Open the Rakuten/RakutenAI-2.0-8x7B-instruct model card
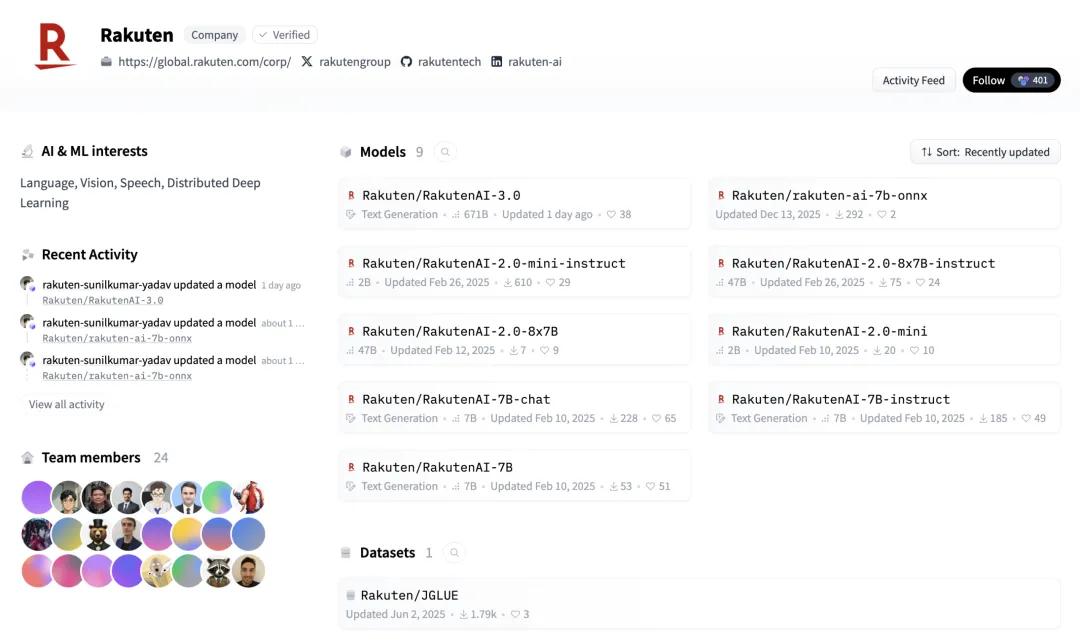Screen dimensions: 1080x643 (884, 272)
